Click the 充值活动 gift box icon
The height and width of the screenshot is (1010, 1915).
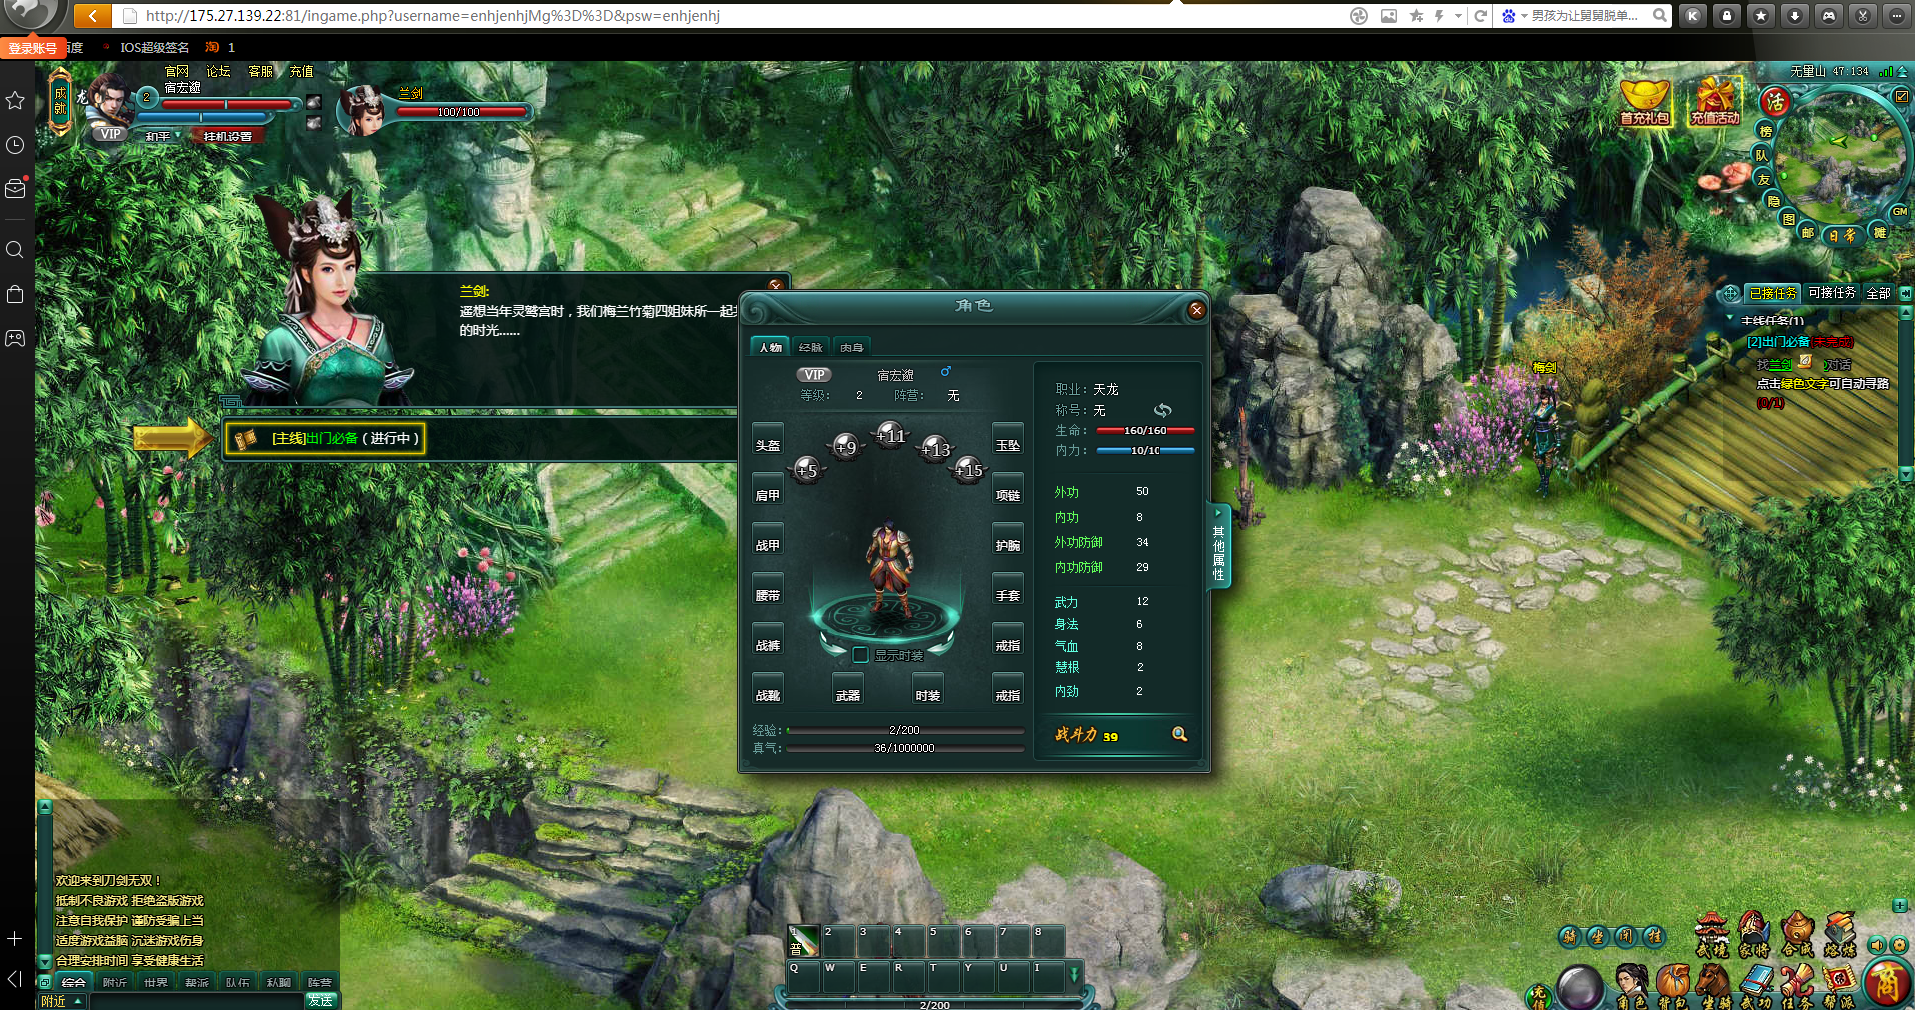[x=1715, y=102]
